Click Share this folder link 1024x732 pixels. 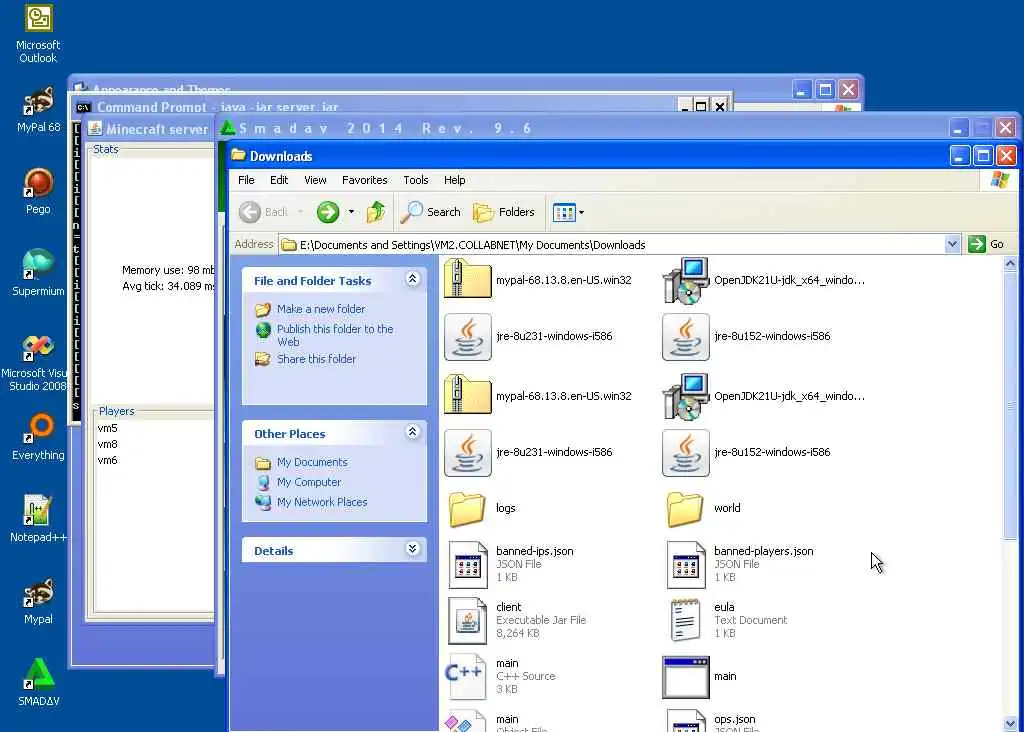pos(316,359)
